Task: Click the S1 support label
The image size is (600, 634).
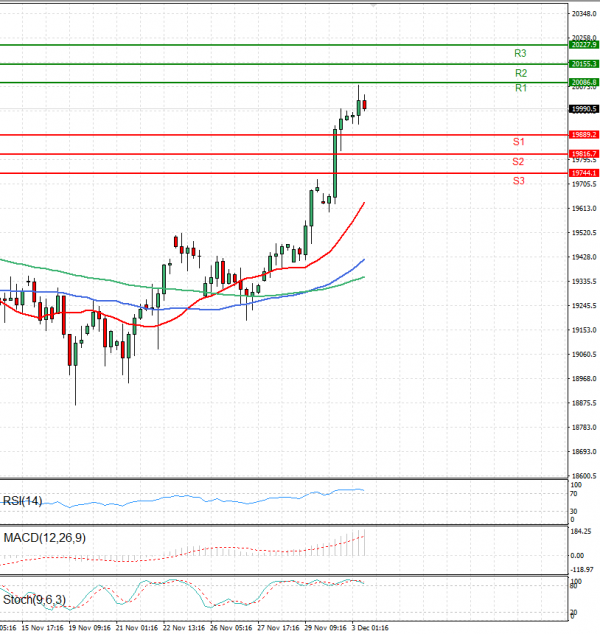Action: (x=519, y=142)
